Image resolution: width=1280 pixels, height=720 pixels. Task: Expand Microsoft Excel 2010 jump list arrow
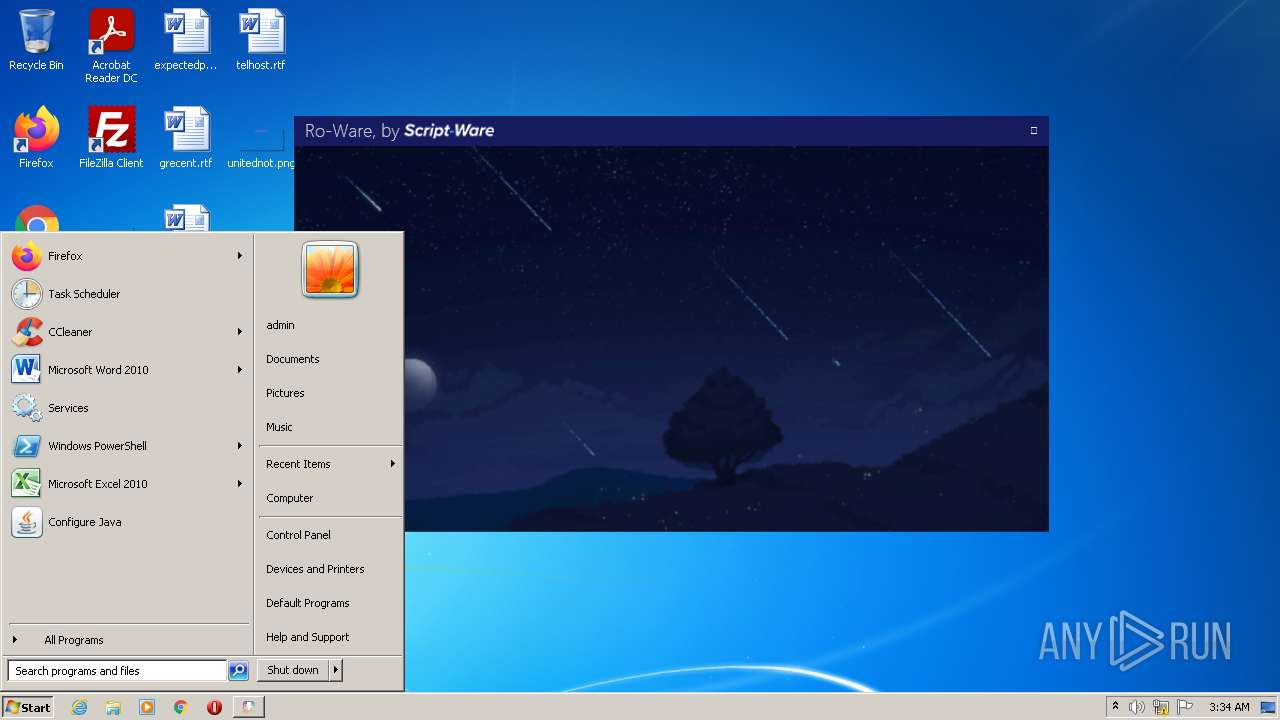point(240,484)
